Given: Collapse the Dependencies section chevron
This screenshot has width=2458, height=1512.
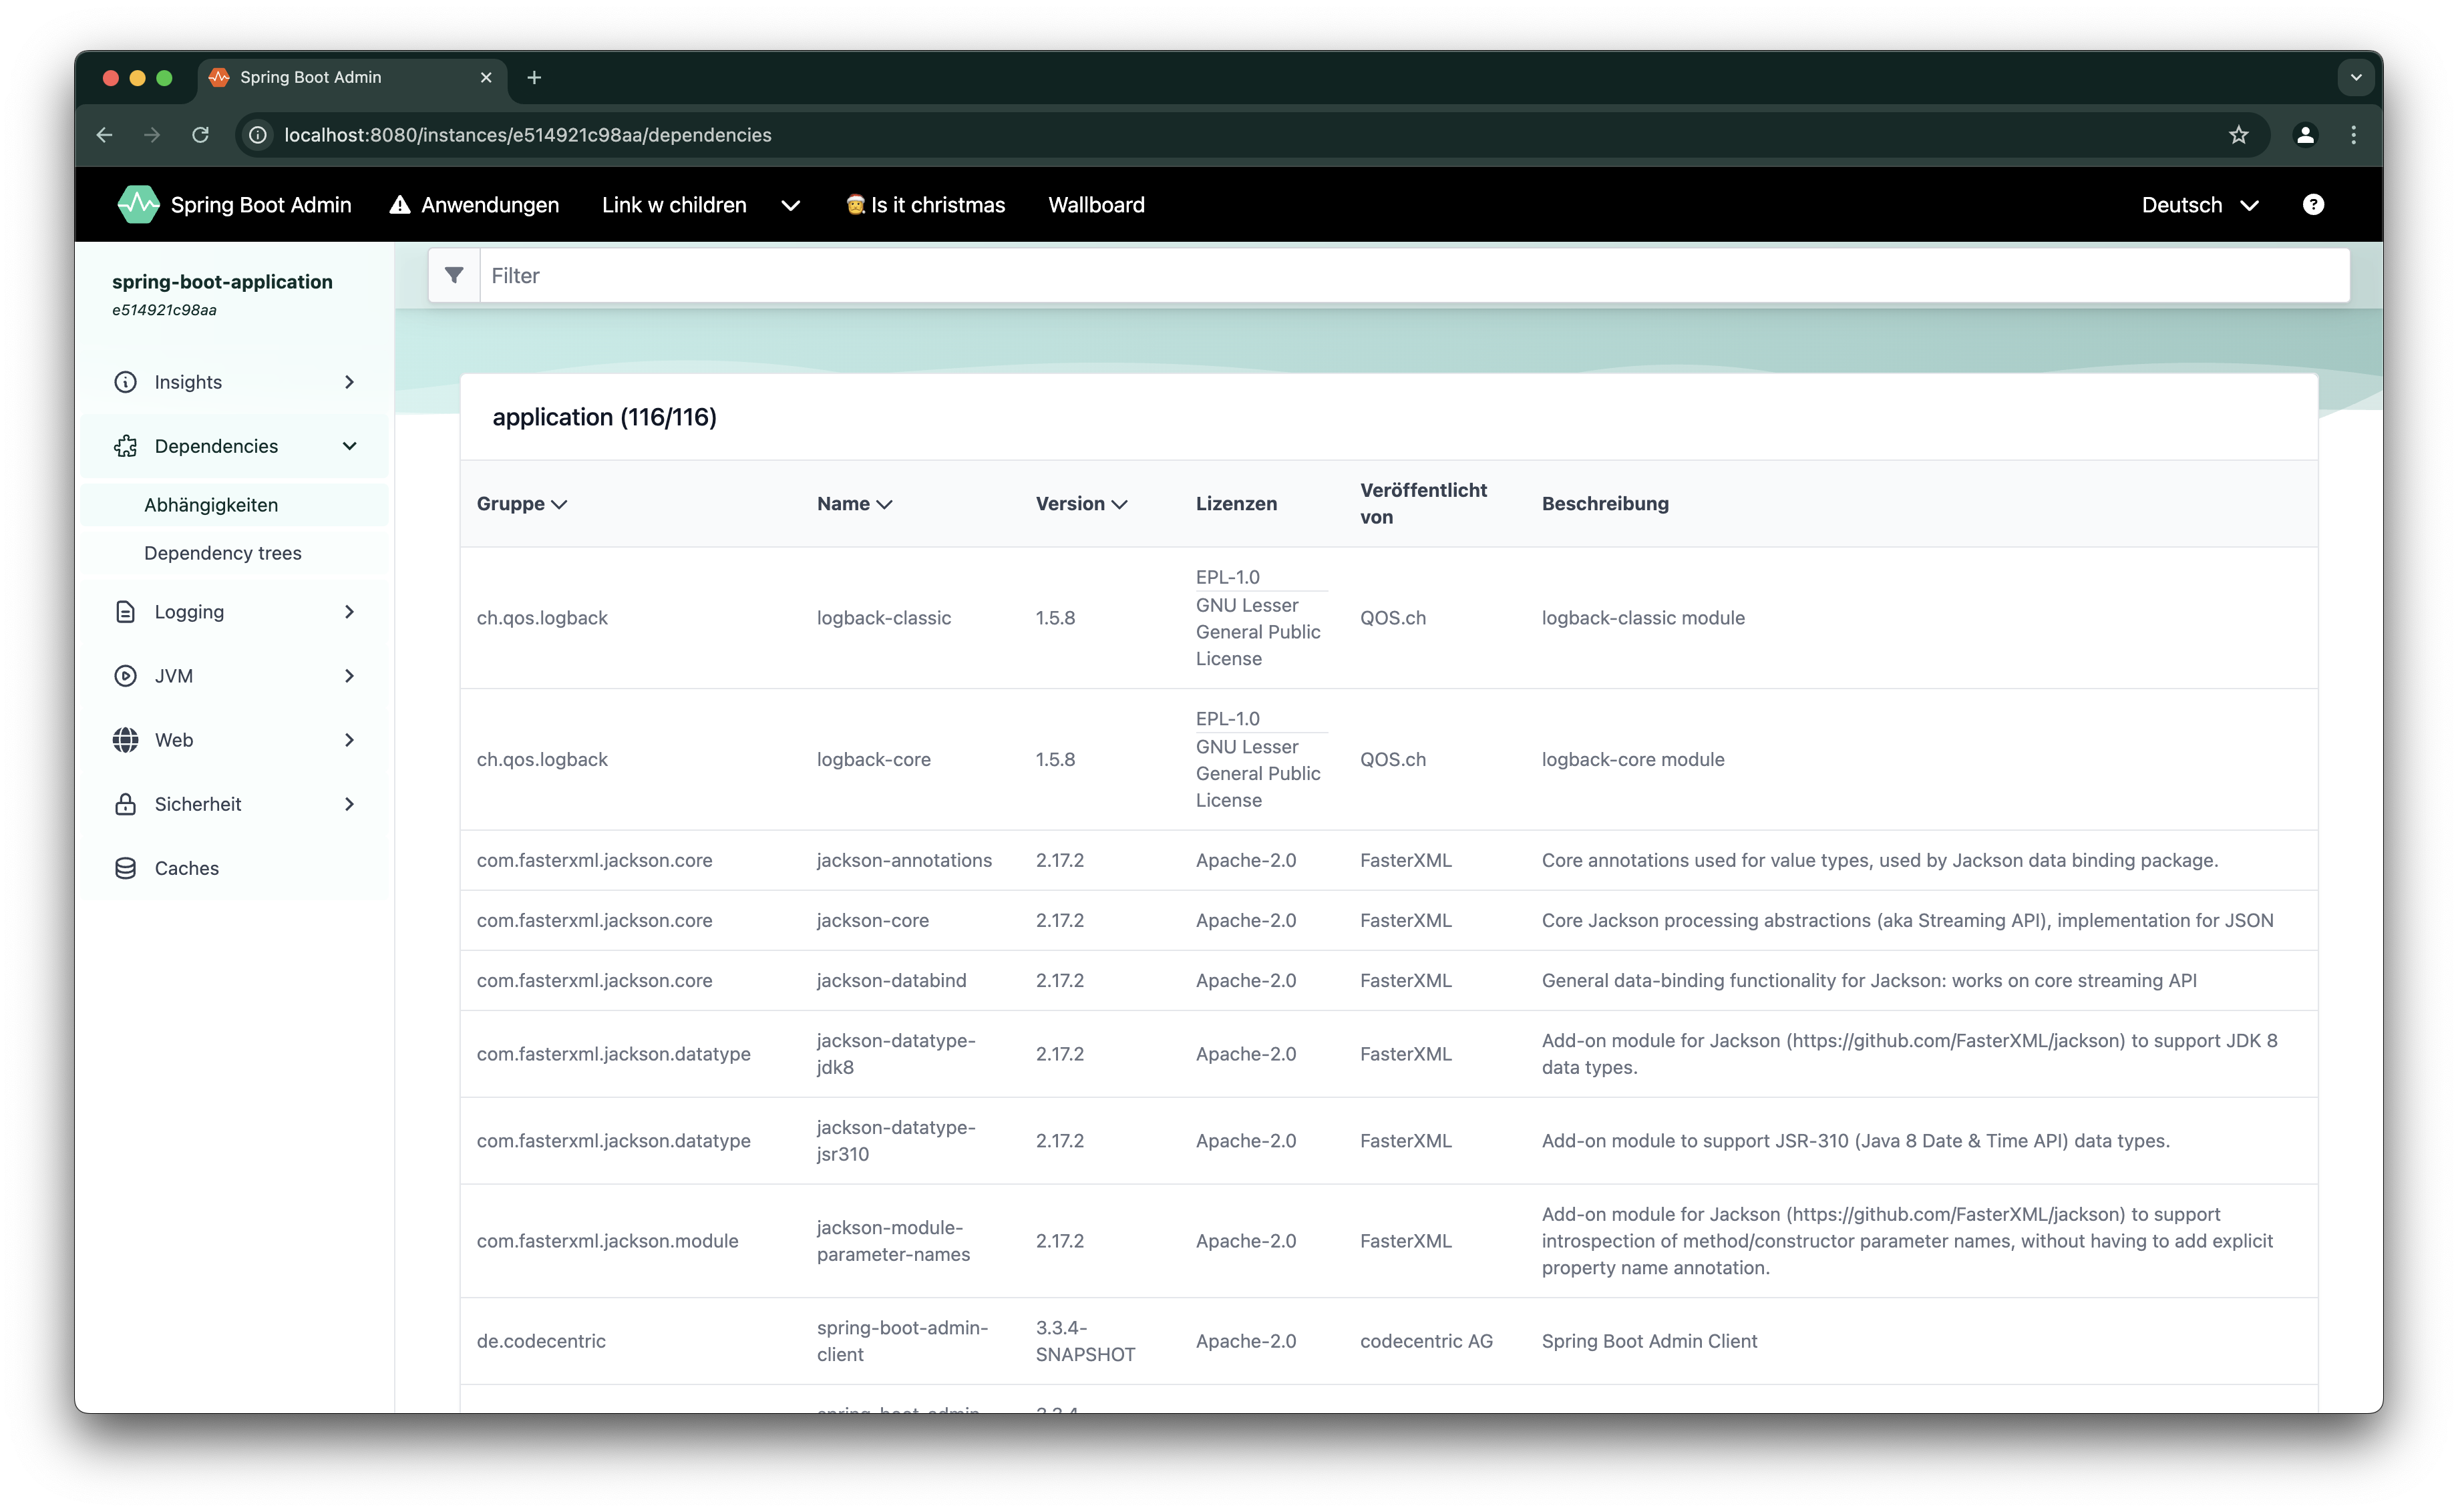Looking at the screenshot, I should pos(349,446).
